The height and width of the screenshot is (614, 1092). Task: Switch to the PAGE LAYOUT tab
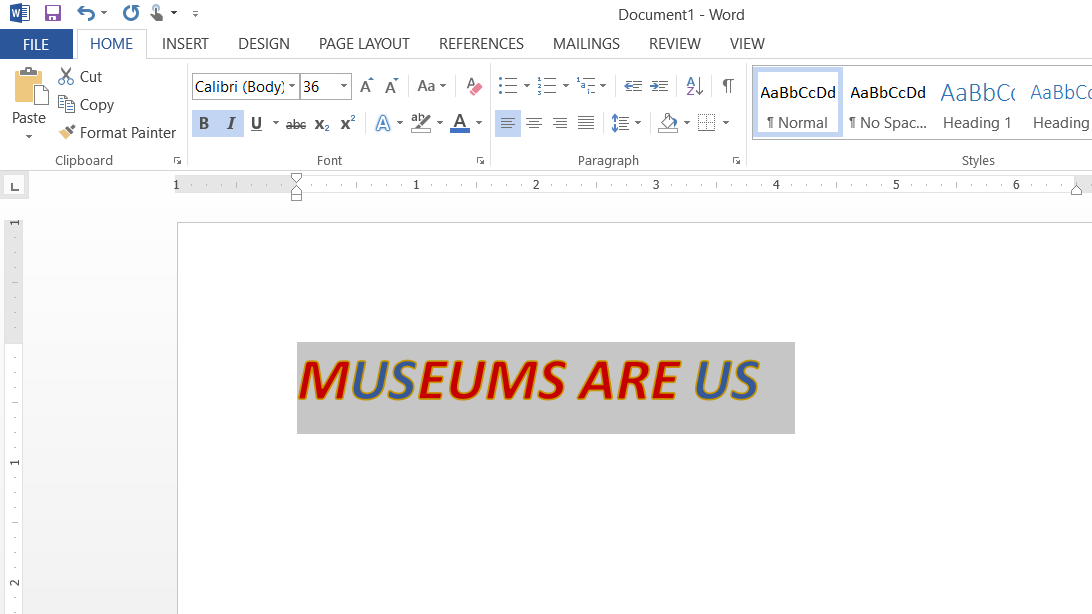364,44
